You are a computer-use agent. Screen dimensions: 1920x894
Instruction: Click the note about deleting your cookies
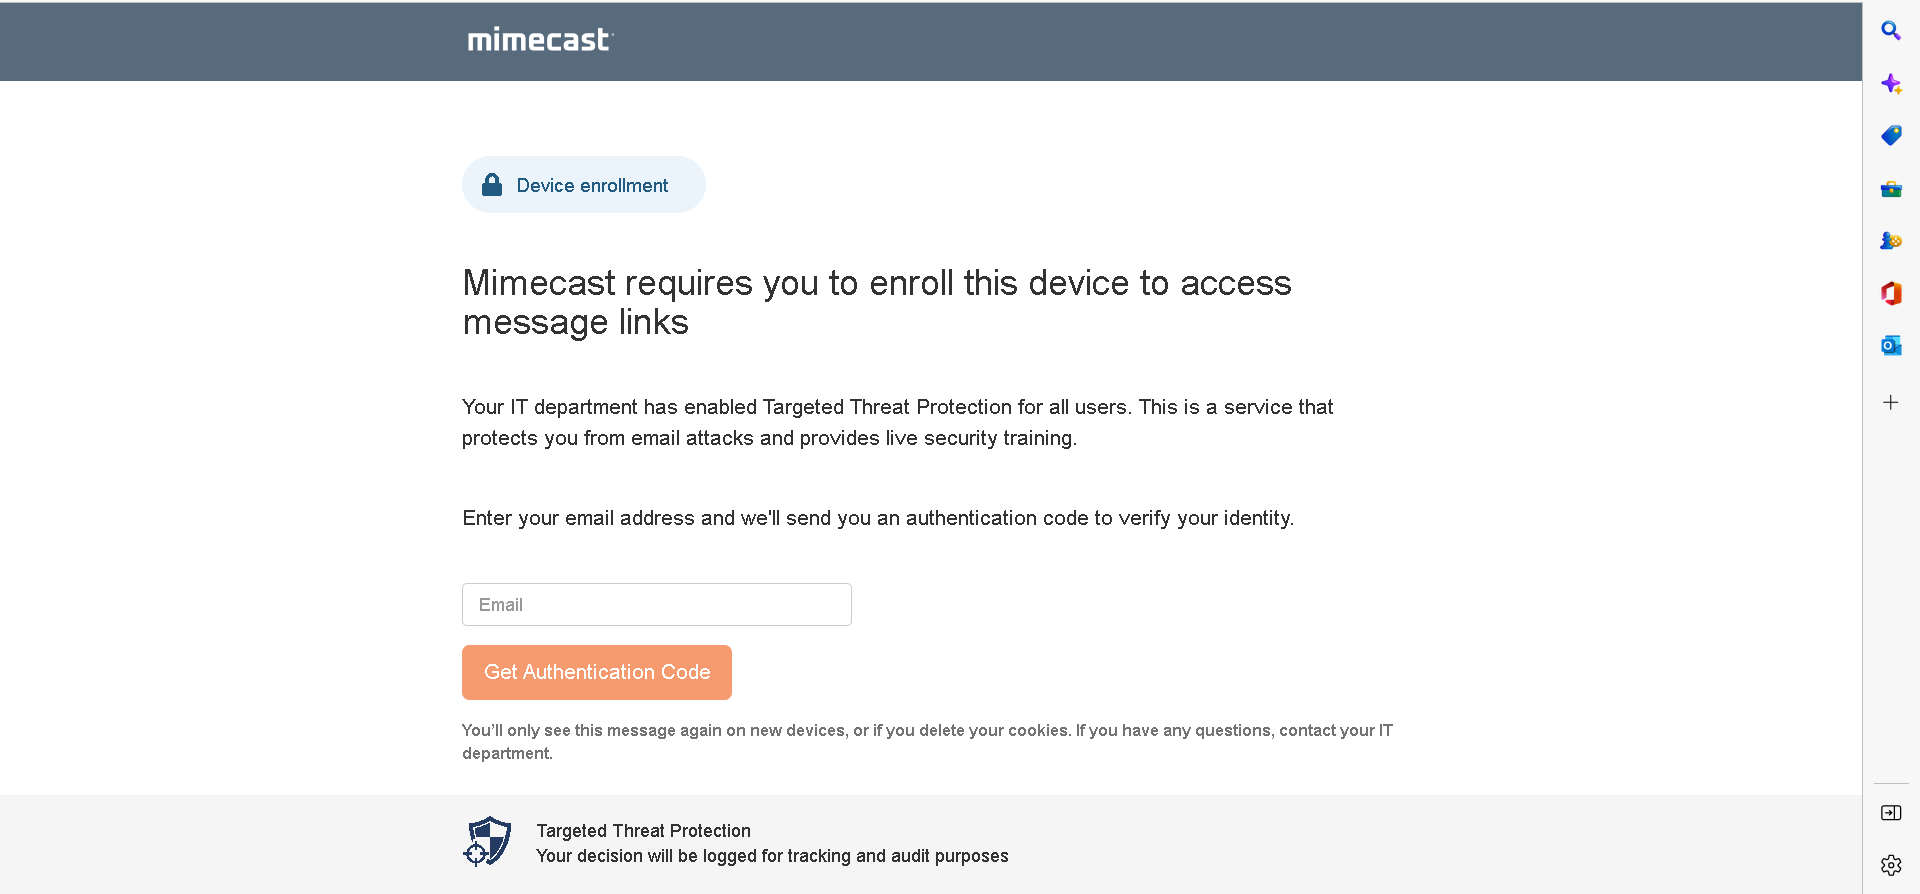tap(926, 741)
